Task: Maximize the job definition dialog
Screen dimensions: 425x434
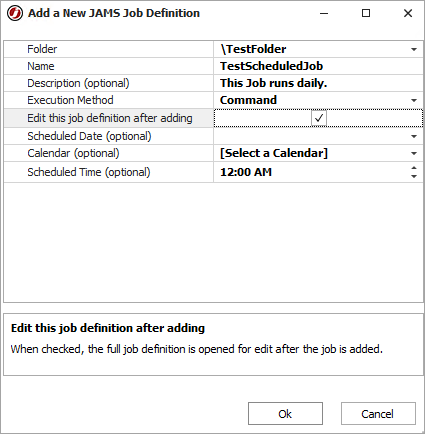Action: 366,13
